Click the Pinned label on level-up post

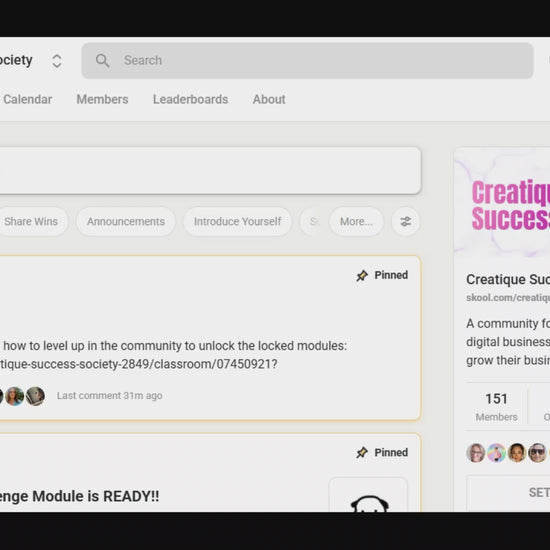tap(391, 275)
